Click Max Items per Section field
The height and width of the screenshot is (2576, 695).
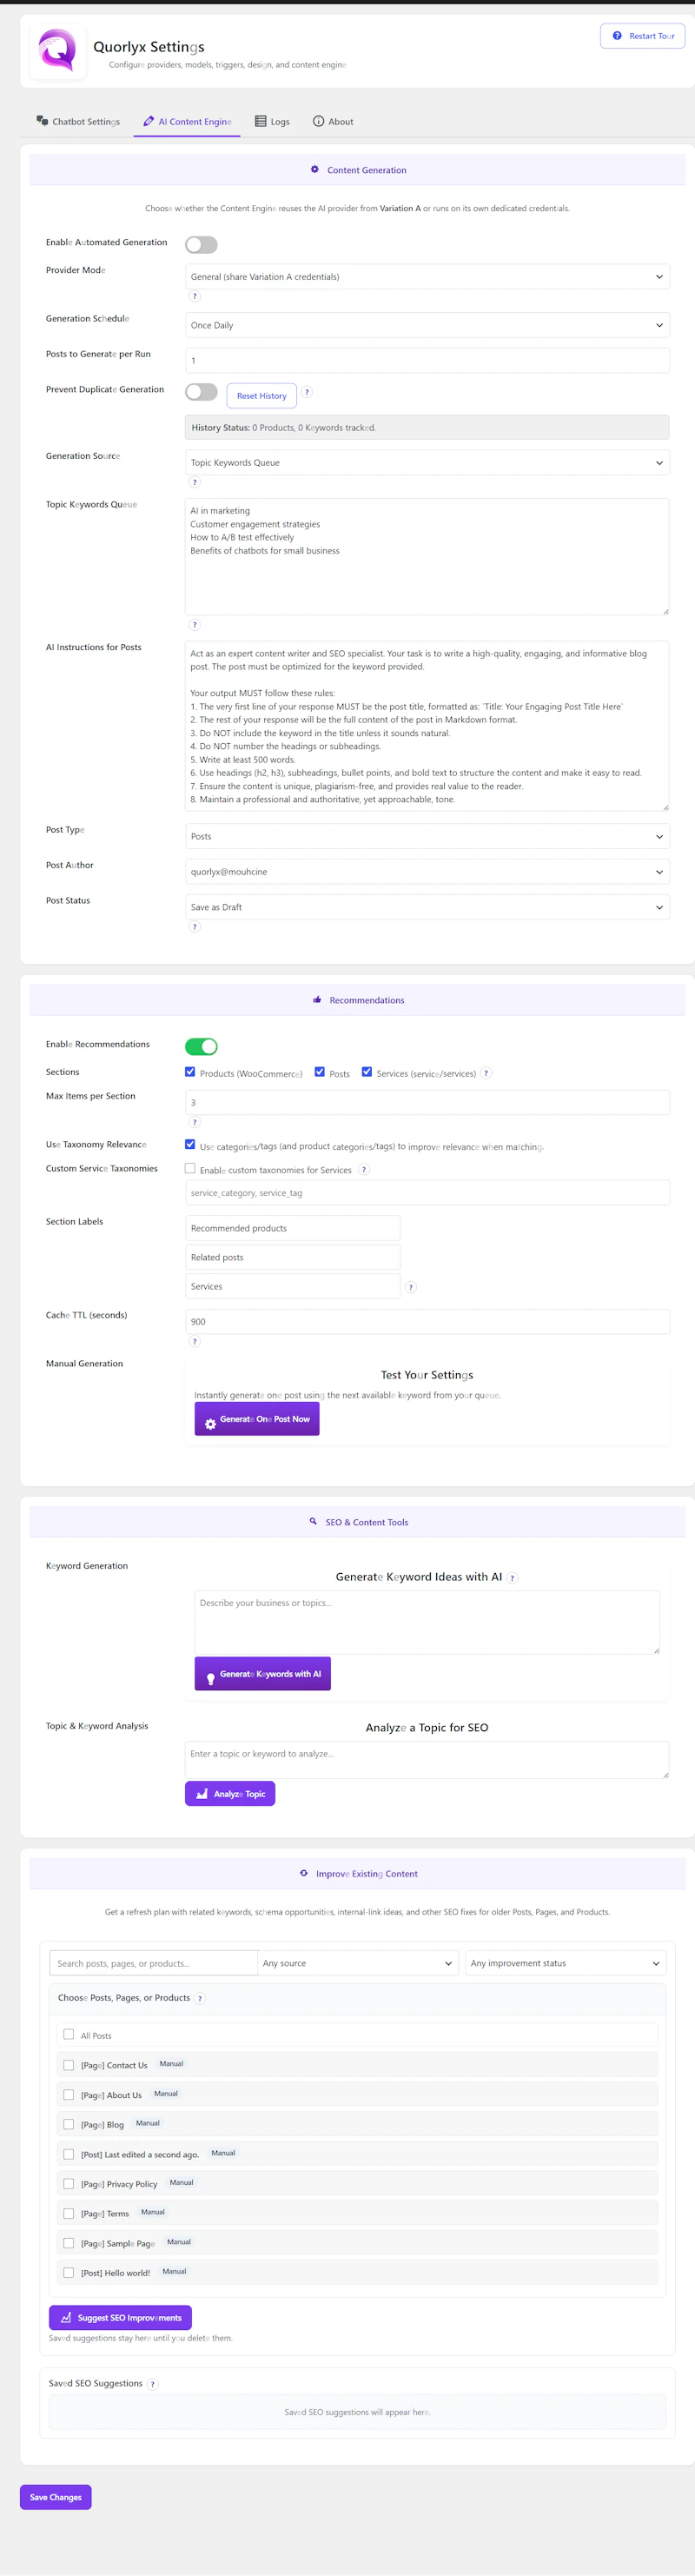tap(427, 1102)
